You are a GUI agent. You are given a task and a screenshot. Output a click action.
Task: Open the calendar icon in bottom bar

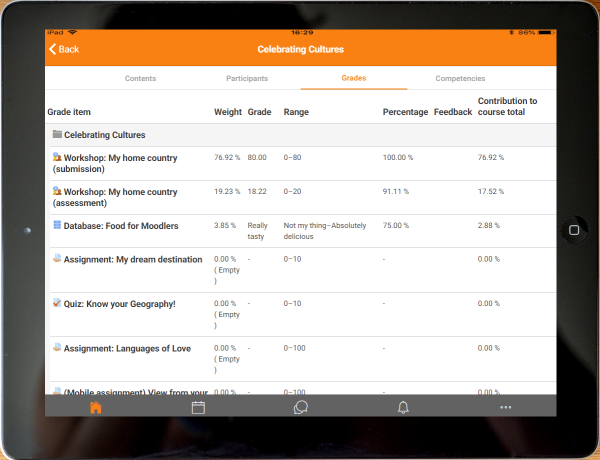(198, 408)
